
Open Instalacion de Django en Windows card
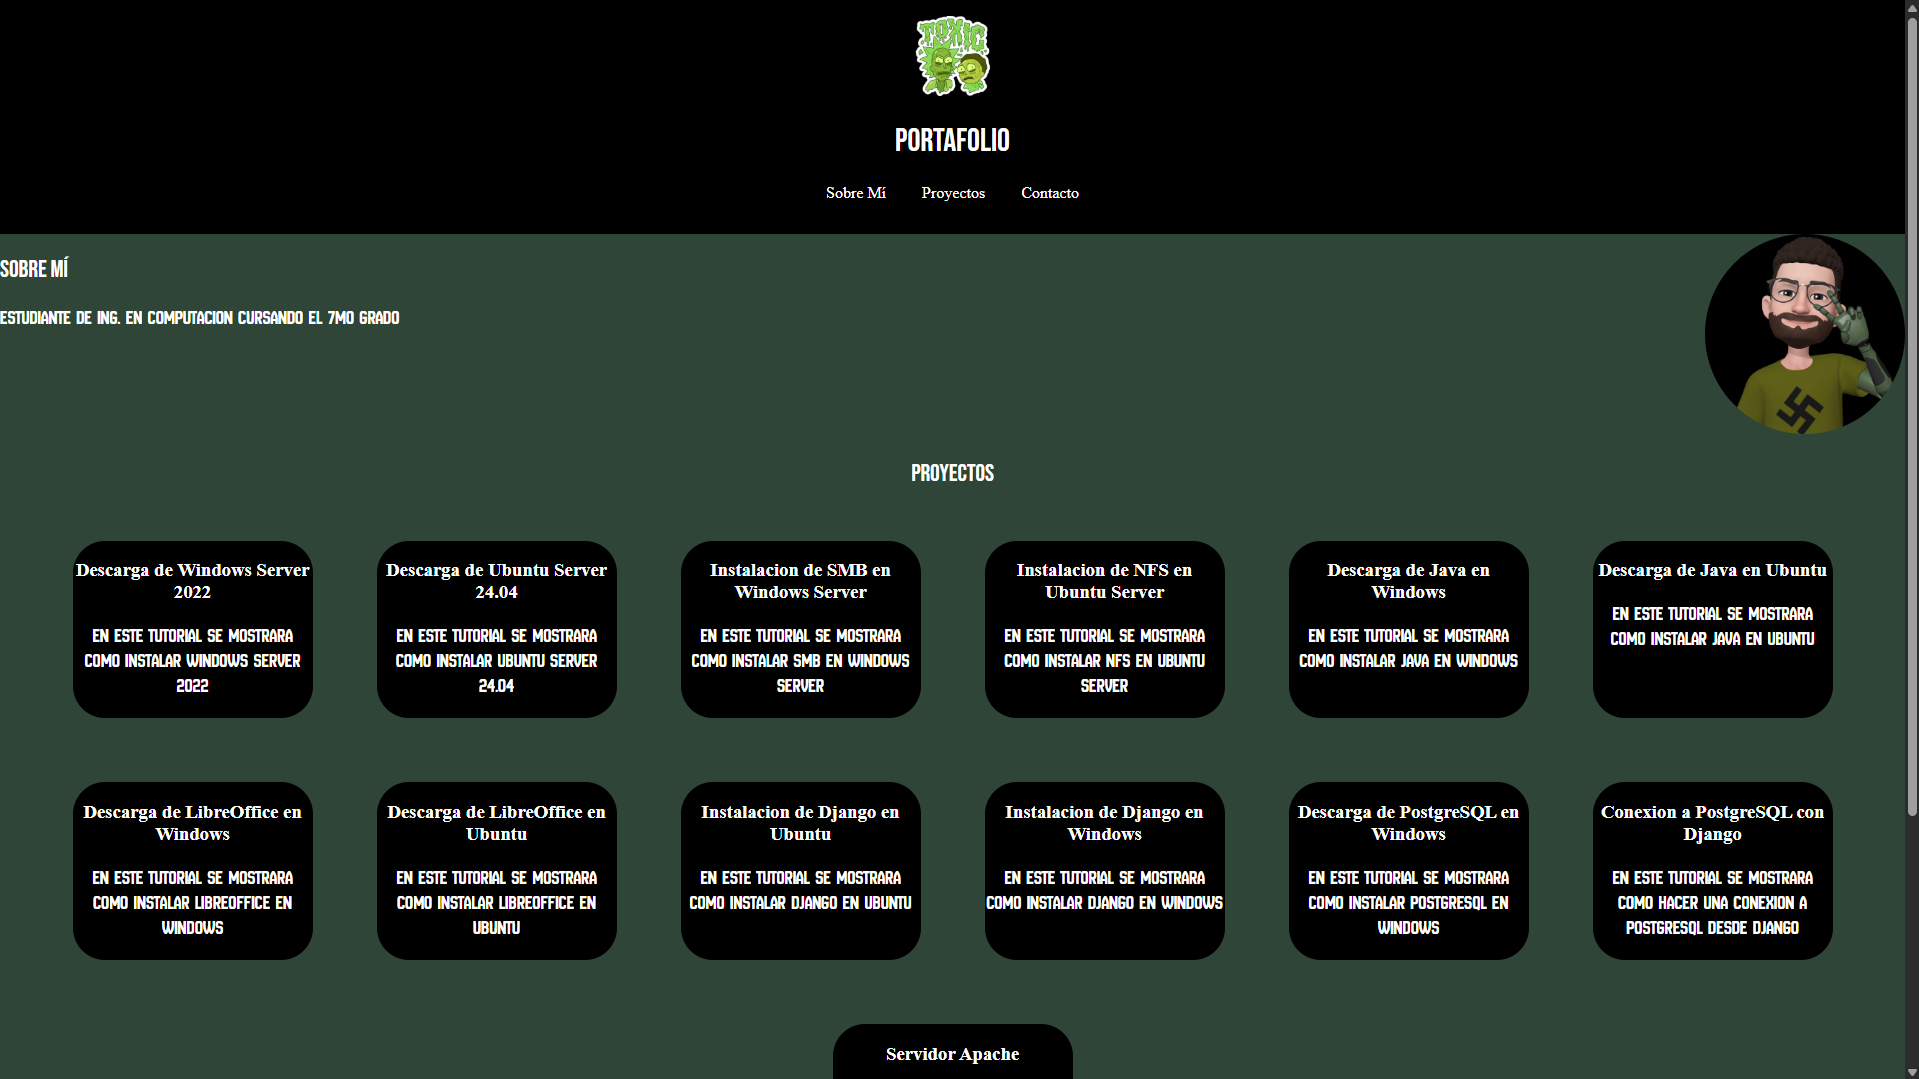pos(1105,871)
